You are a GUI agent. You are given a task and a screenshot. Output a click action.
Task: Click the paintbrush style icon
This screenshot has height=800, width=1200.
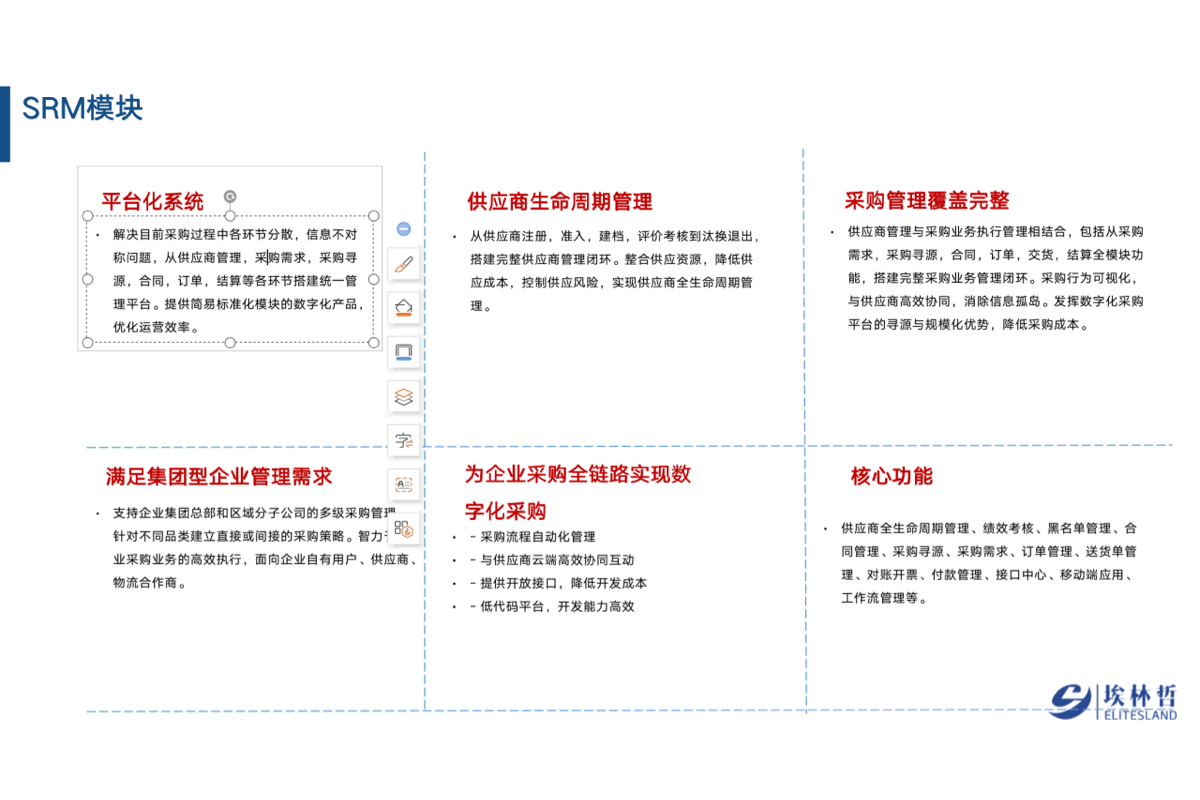(x=403, y=265)
